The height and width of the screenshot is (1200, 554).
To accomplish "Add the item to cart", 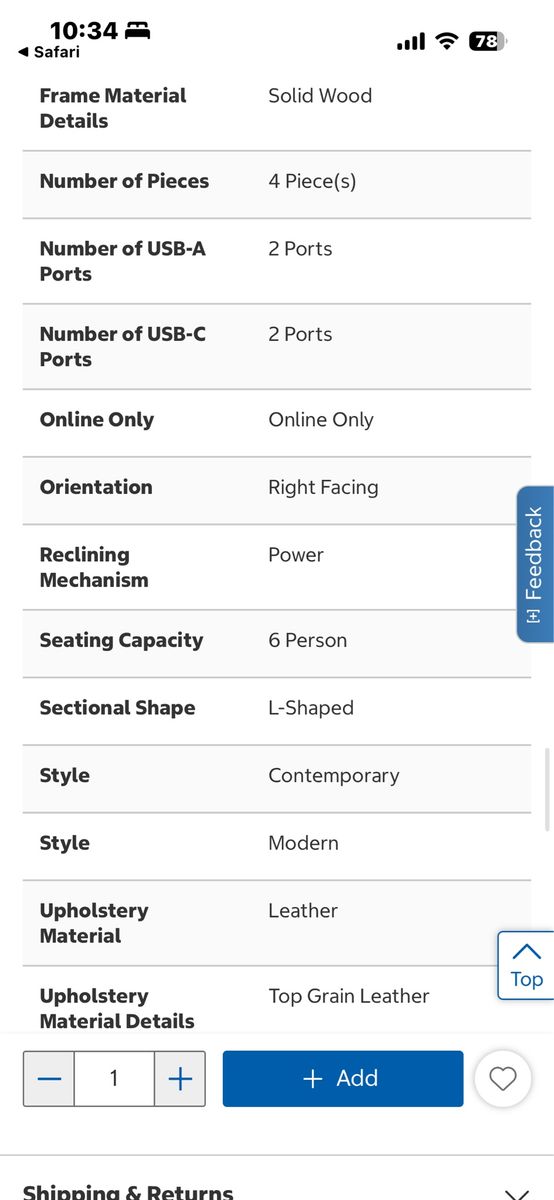I will pyautogui.click(x=343, y=1078).
